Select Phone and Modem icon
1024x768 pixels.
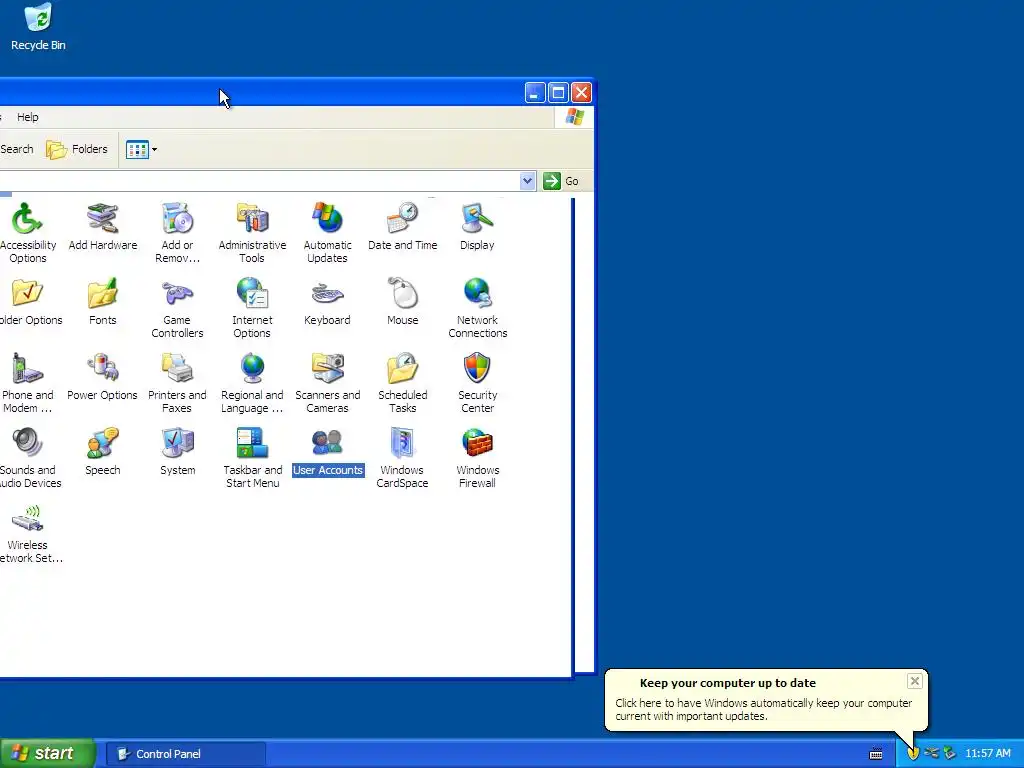point(27,383)
